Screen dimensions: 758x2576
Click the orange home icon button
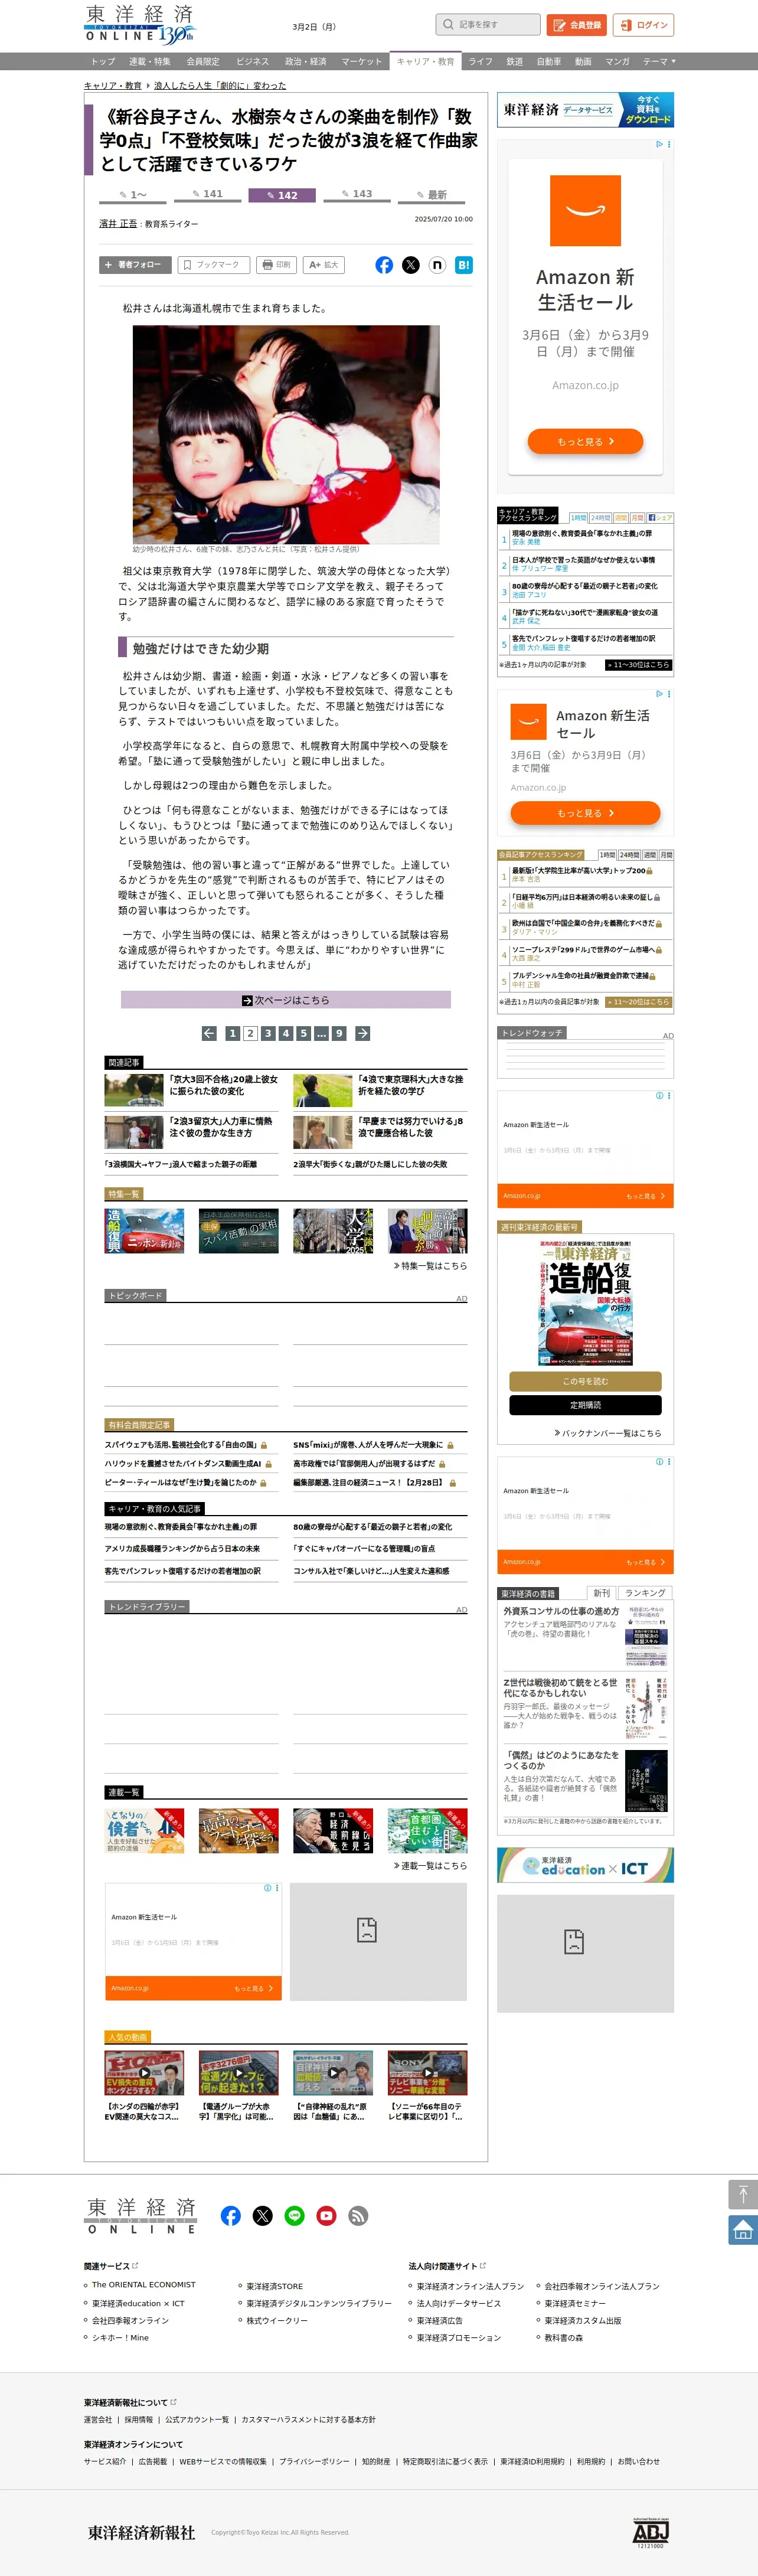[743, 2230]
